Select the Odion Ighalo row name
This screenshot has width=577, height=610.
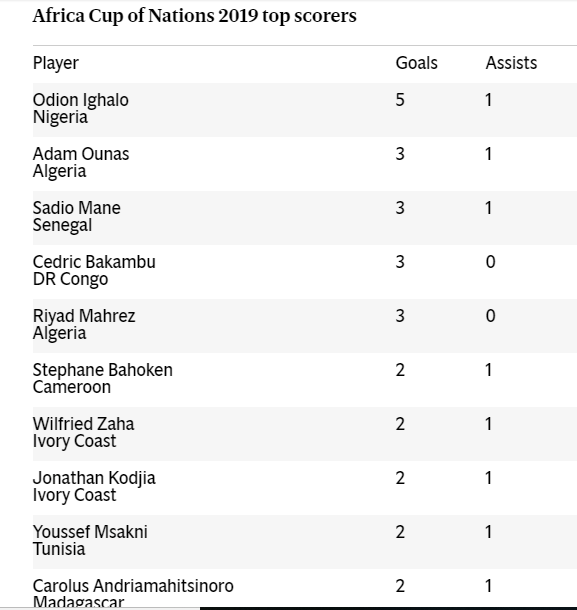pyautogui.click(x=81, y=100)
